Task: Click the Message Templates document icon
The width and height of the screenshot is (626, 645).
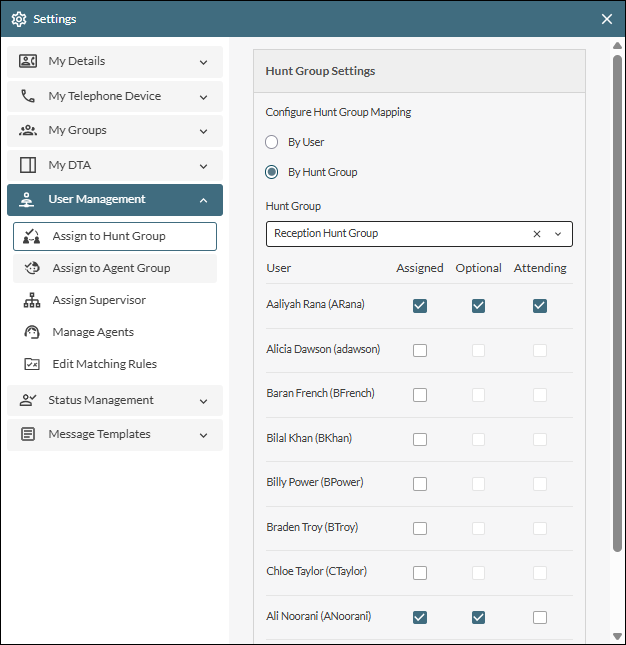Action: point(28,435)
